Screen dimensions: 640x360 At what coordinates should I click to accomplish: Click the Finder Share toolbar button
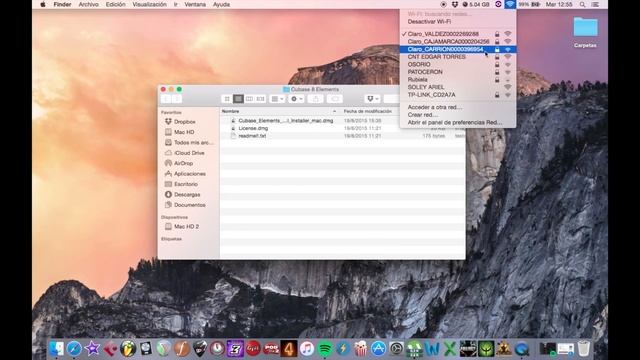[316, 99]
